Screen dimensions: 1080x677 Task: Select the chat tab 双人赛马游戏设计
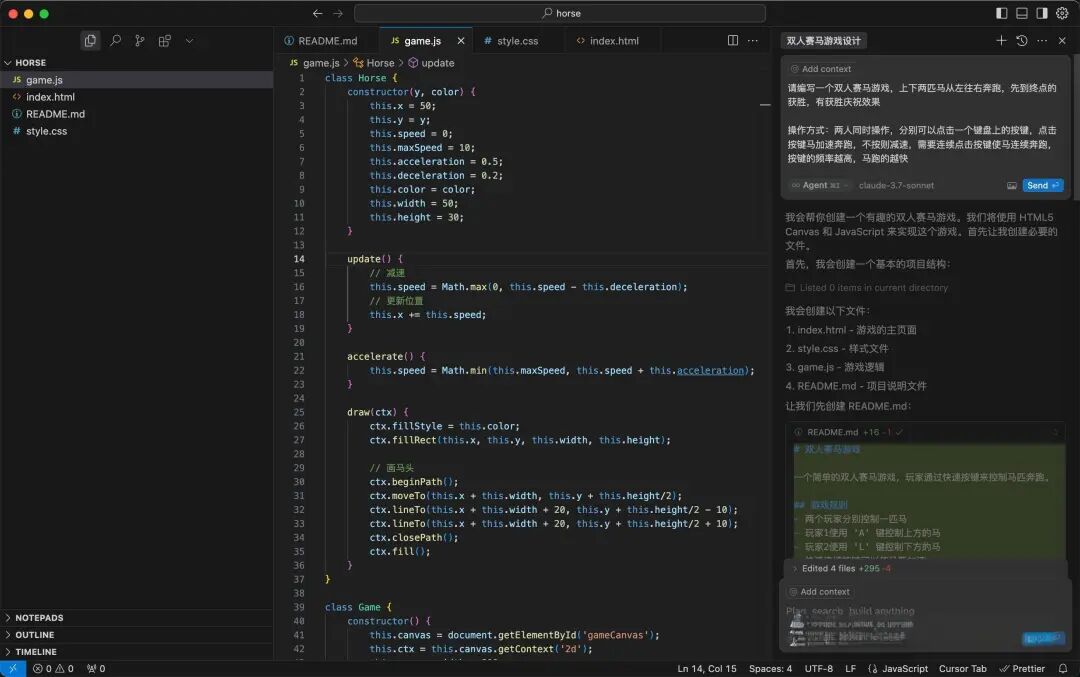coord(824,41)
